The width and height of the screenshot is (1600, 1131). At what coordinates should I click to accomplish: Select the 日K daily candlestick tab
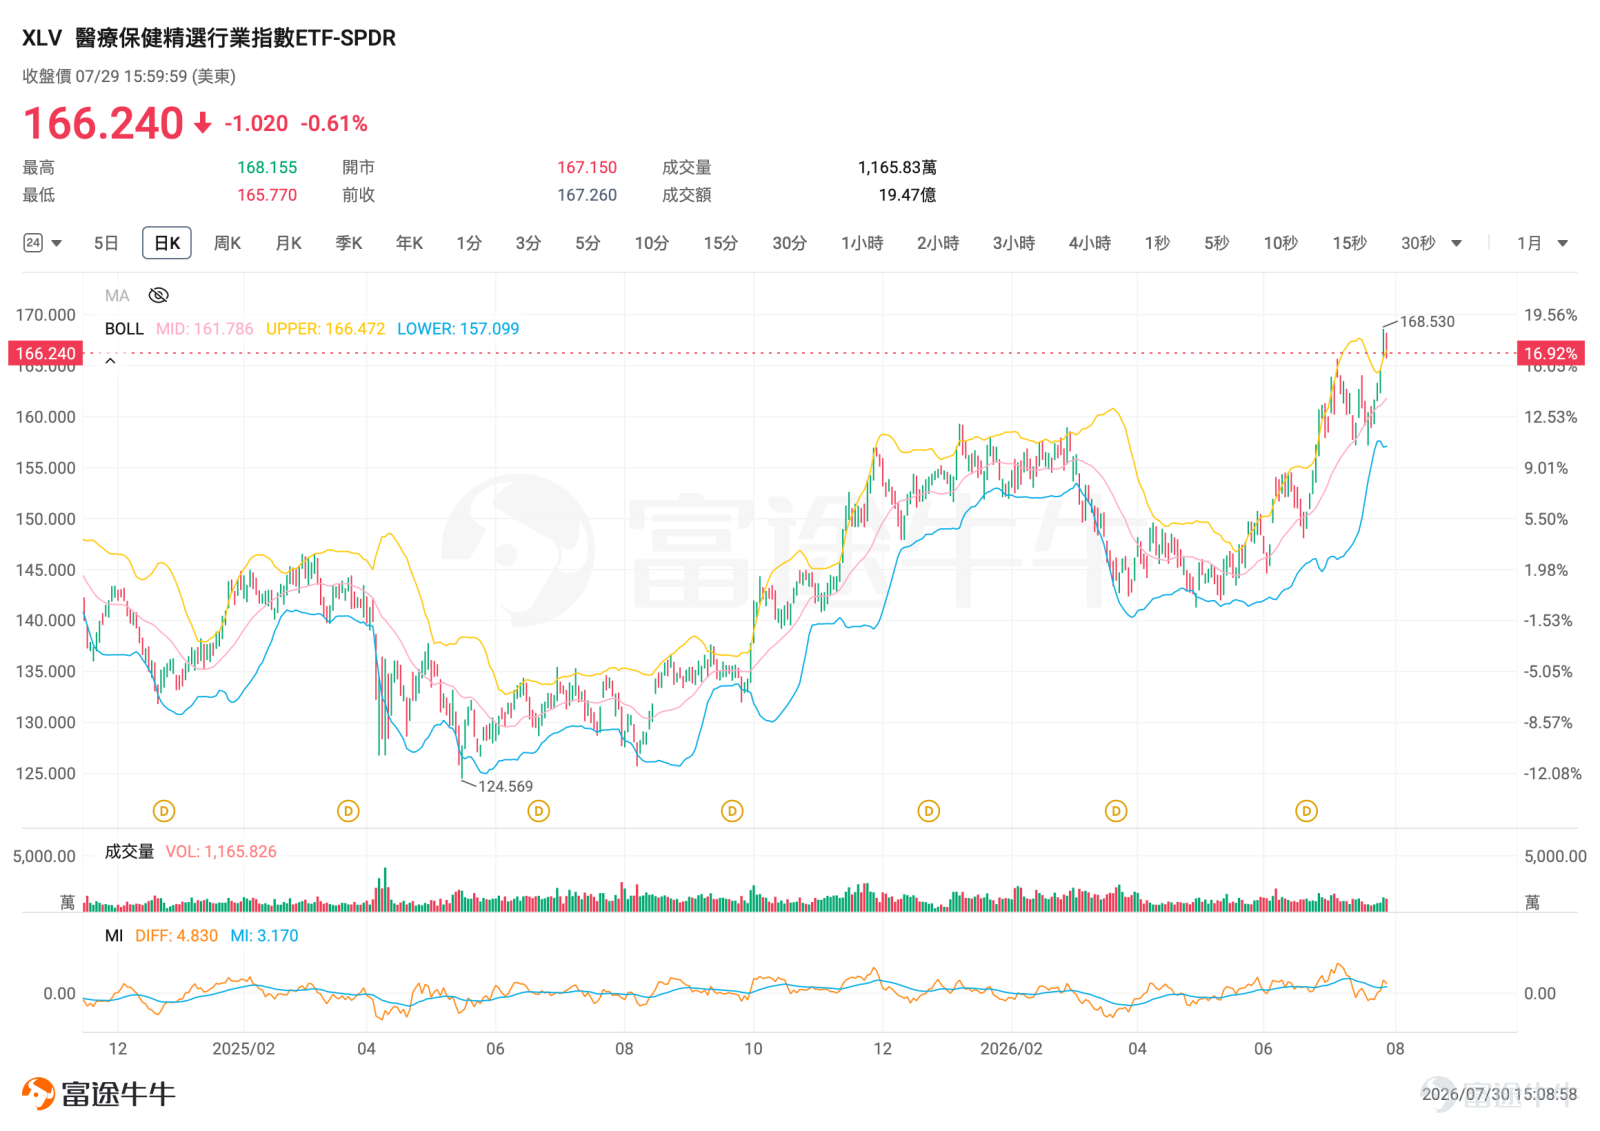pyautogui.click(x=167, y=243)
